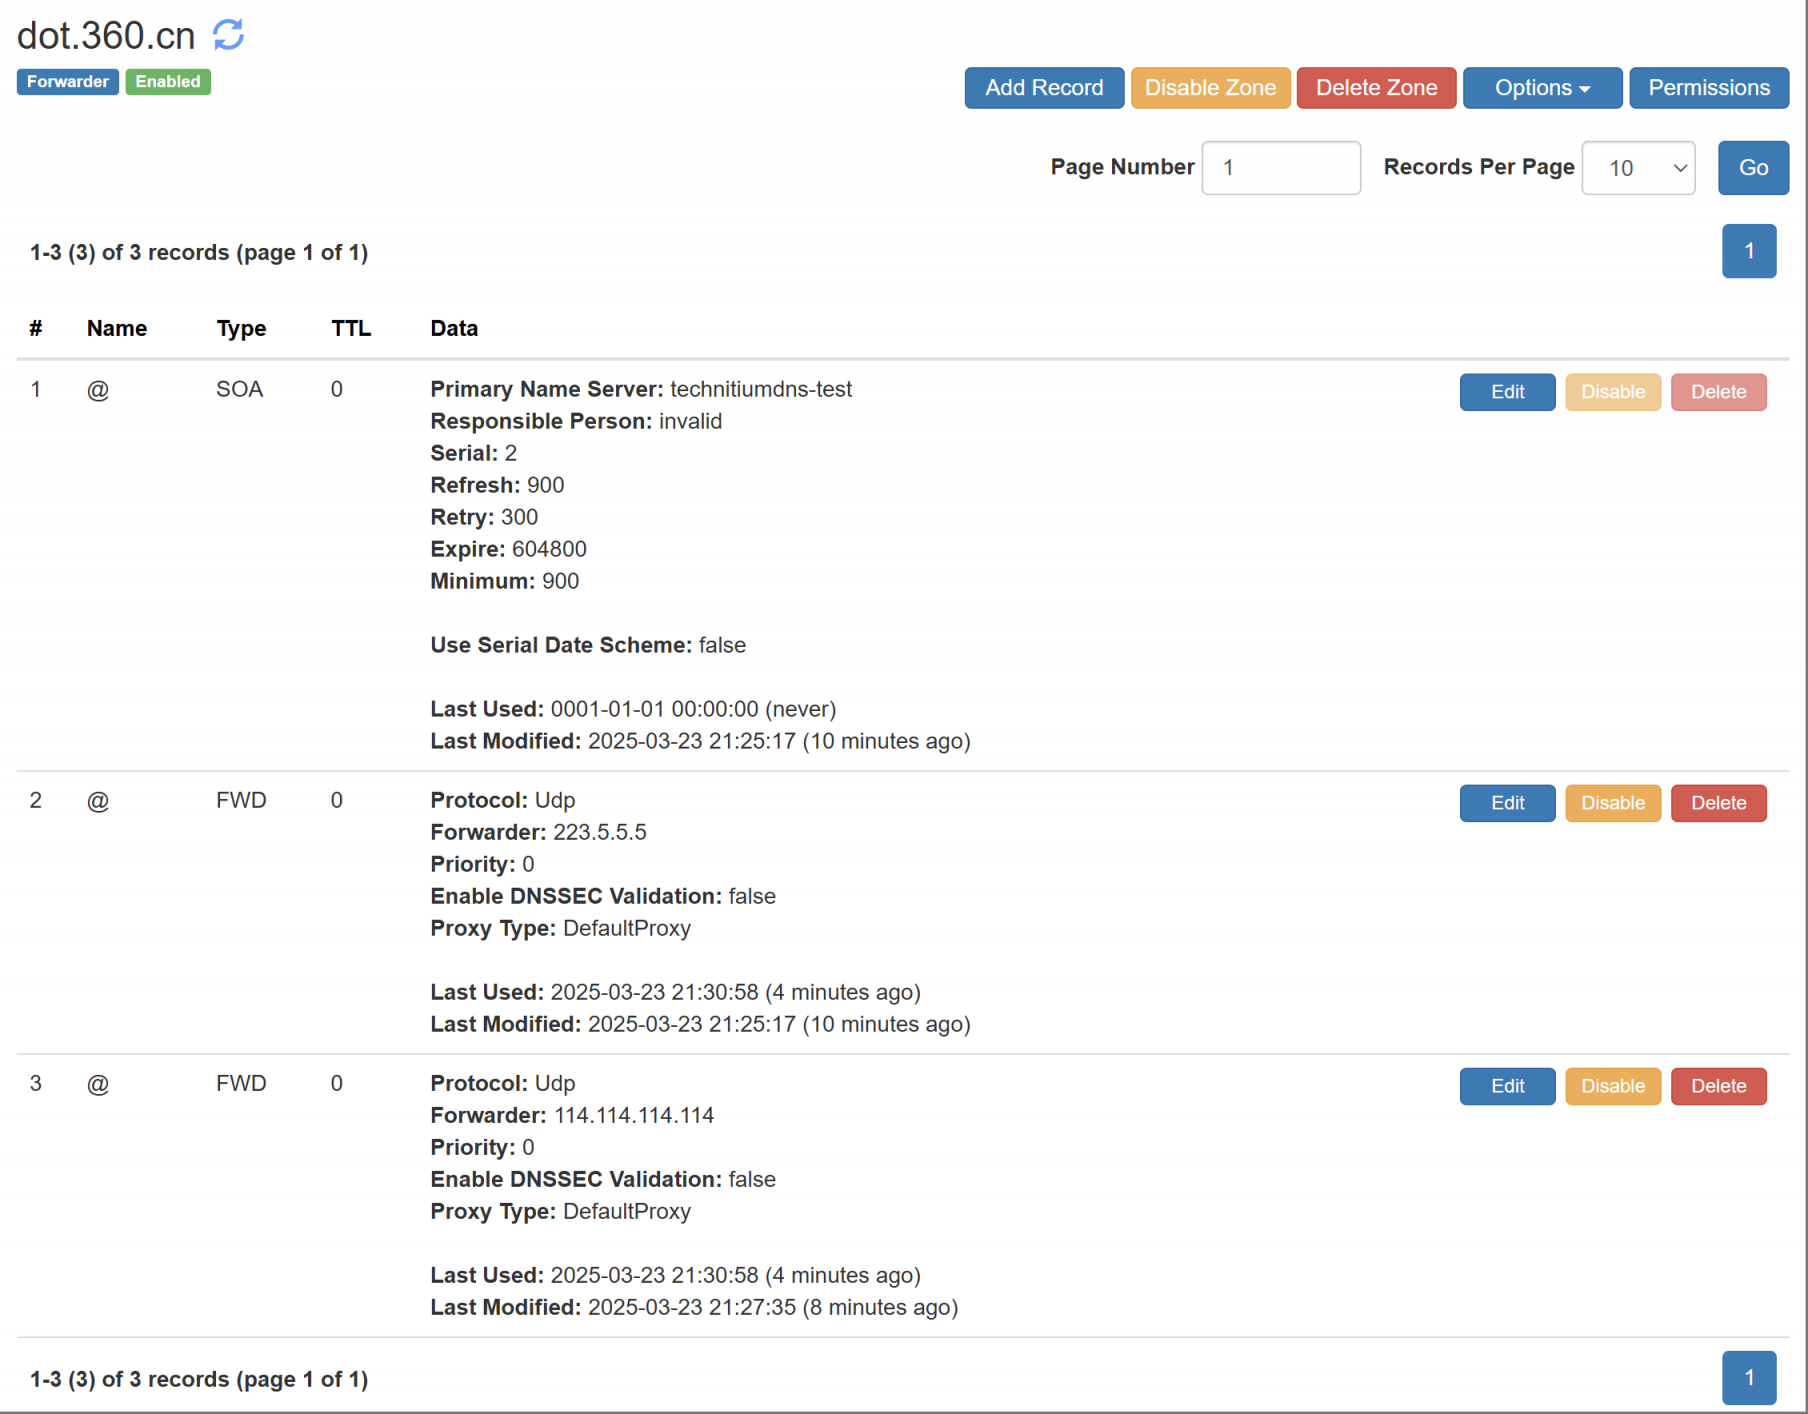Click inside the Page Number input field

tap(1281, 167)
